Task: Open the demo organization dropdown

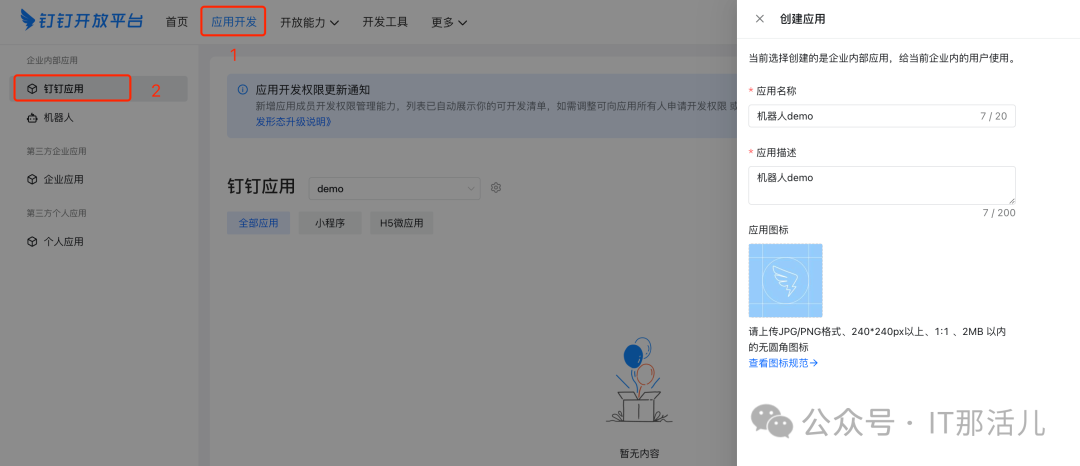Action: point(395,188)
